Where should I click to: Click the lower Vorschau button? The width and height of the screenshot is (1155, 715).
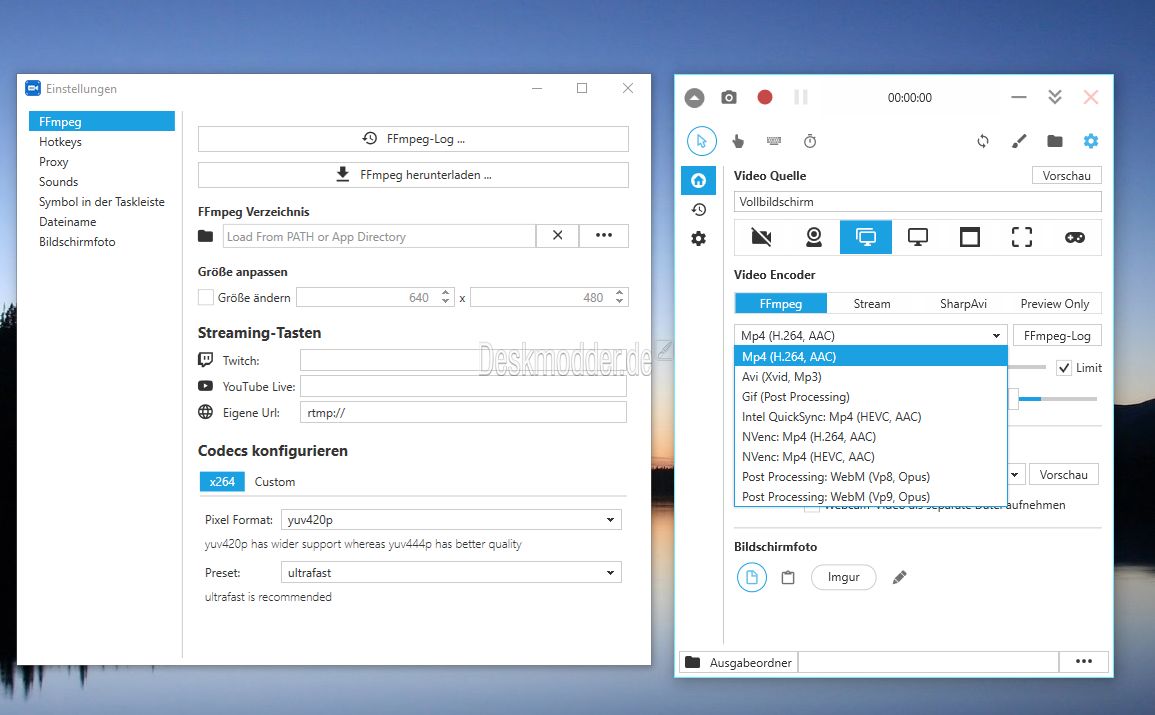(1063, 475)
